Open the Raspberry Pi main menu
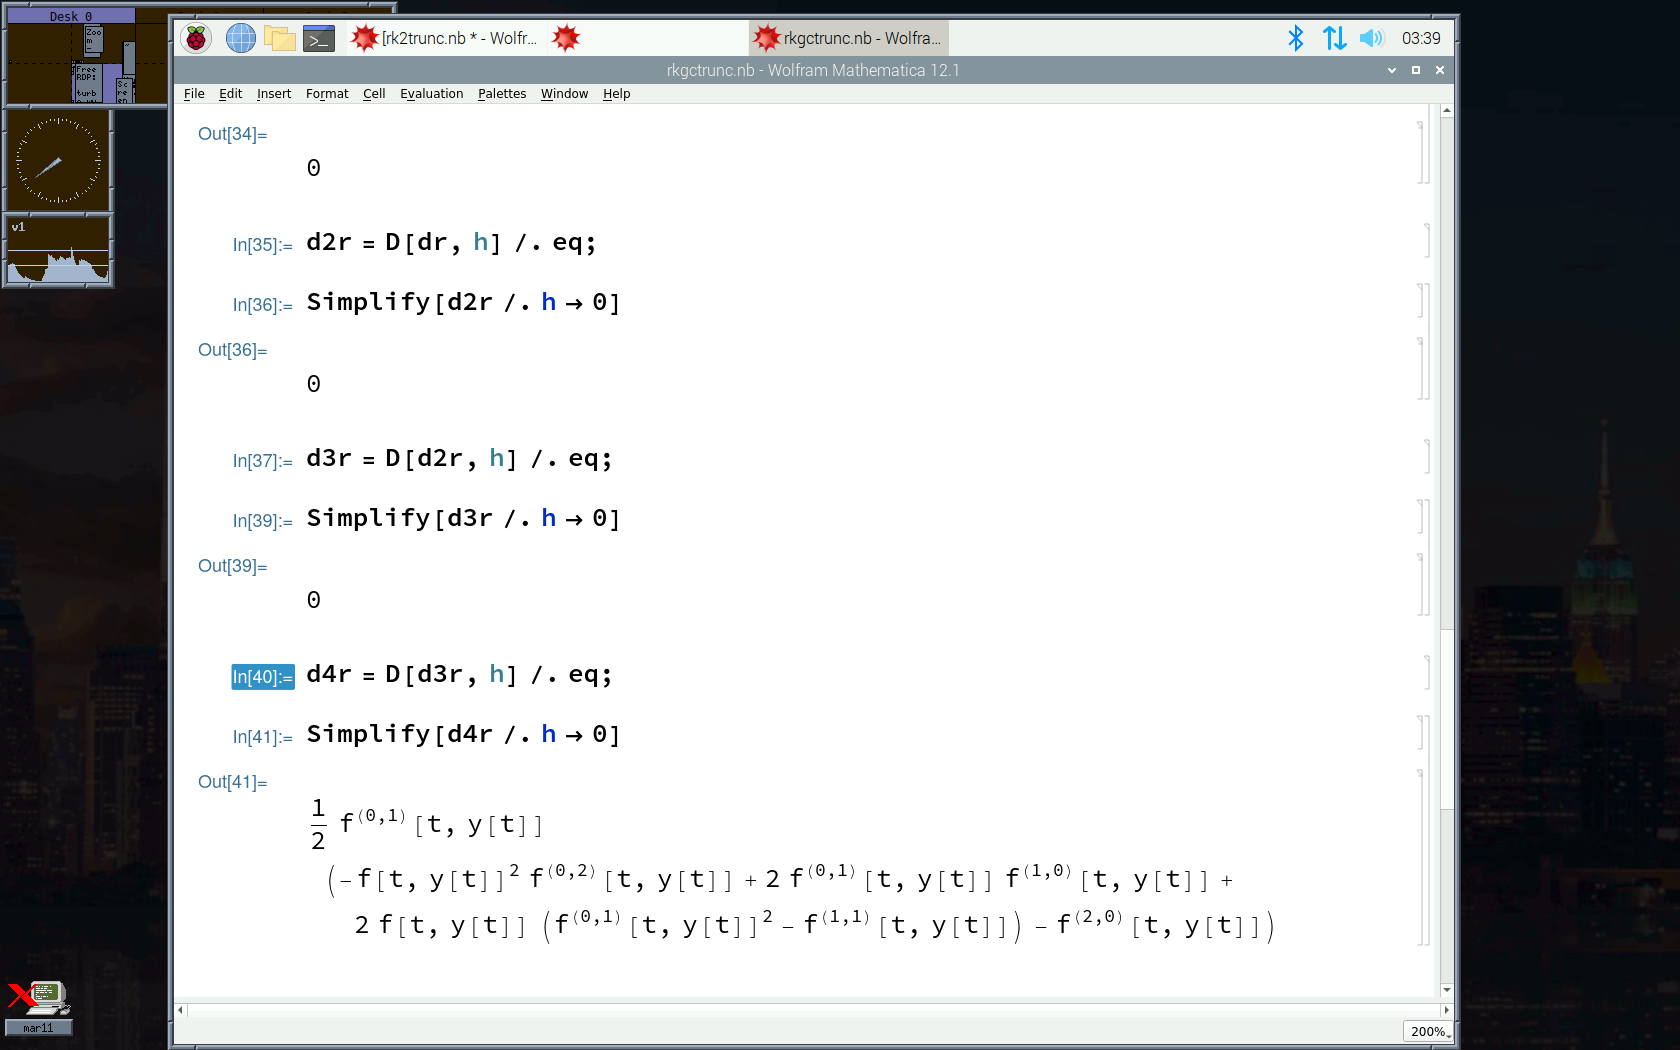 click(x=197, y=38)
